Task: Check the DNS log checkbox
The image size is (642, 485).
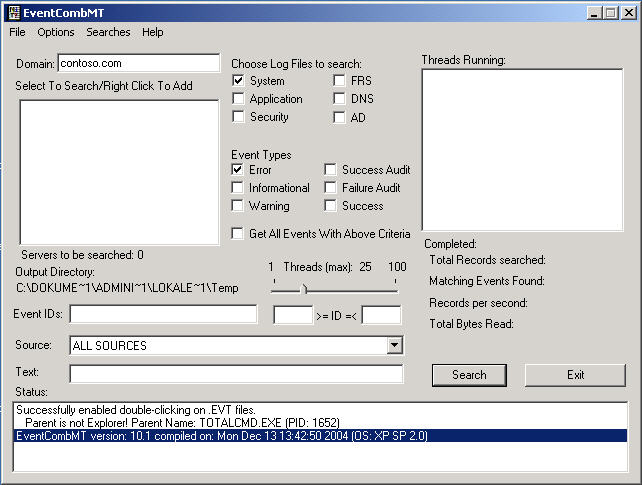Action: tap(339, 99)
